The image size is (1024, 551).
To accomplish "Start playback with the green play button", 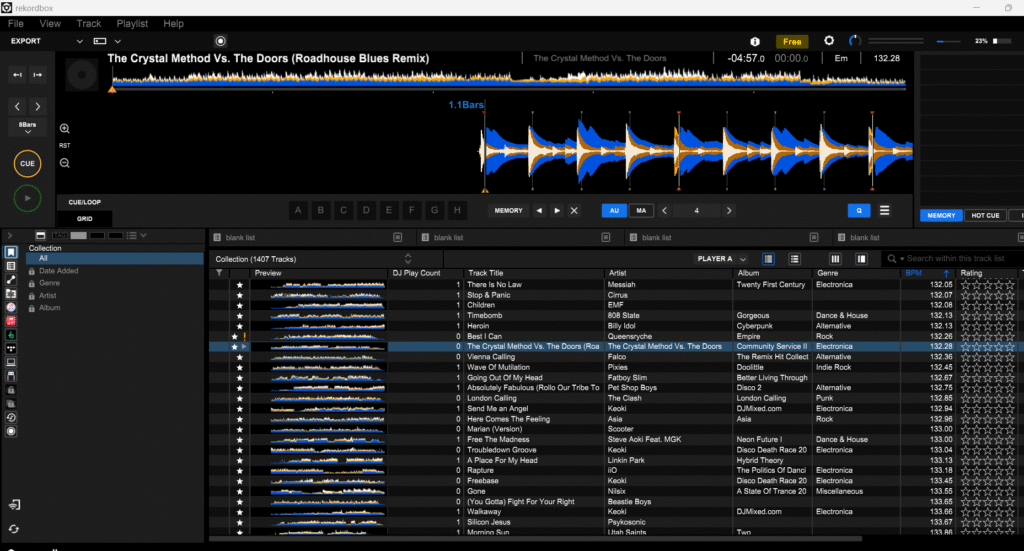I will [27, 198].
